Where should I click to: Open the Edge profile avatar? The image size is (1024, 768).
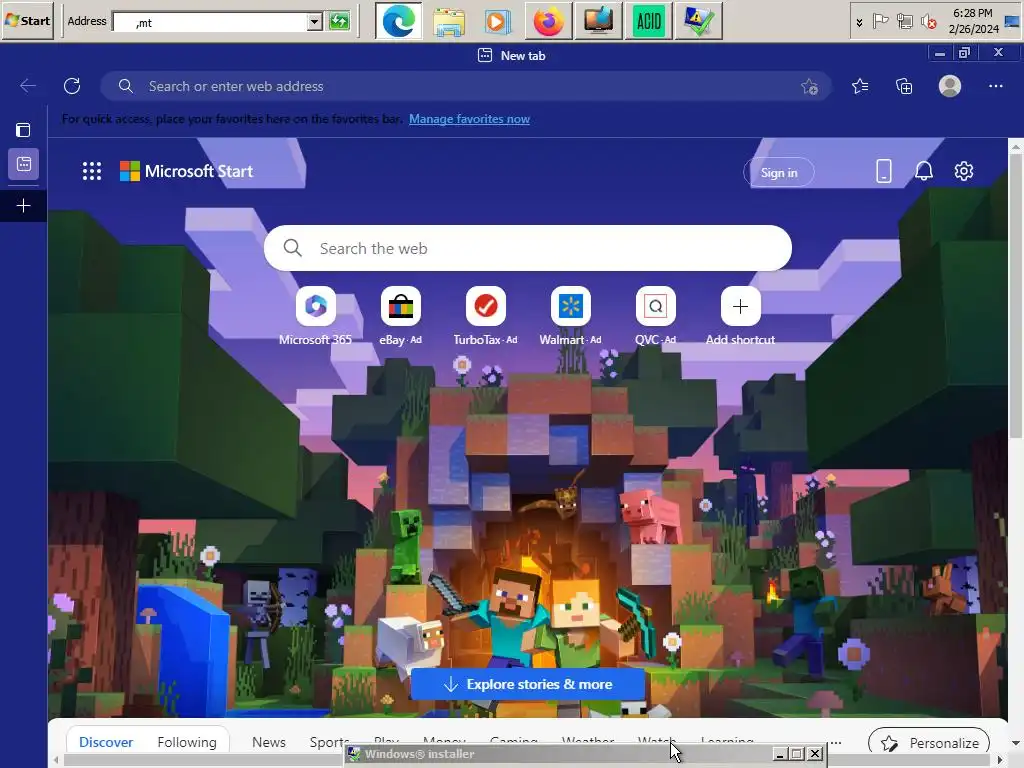pyautogui.click(x=950, y=86)
